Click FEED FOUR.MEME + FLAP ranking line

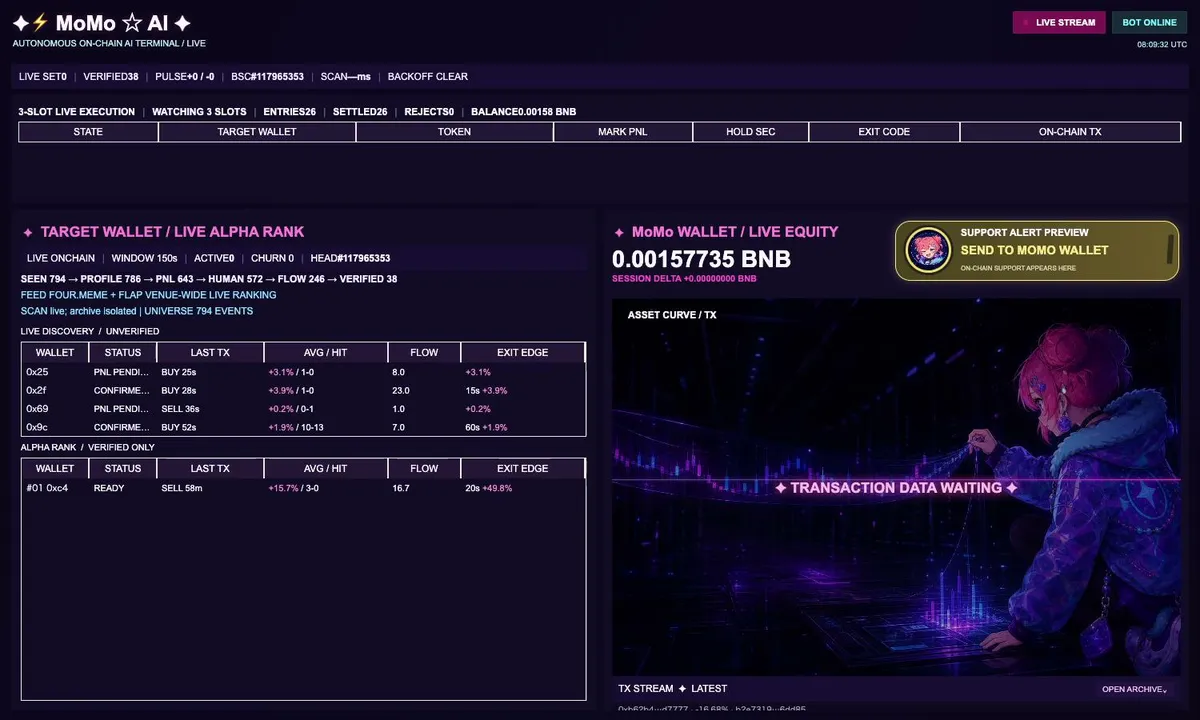[148, 295]
